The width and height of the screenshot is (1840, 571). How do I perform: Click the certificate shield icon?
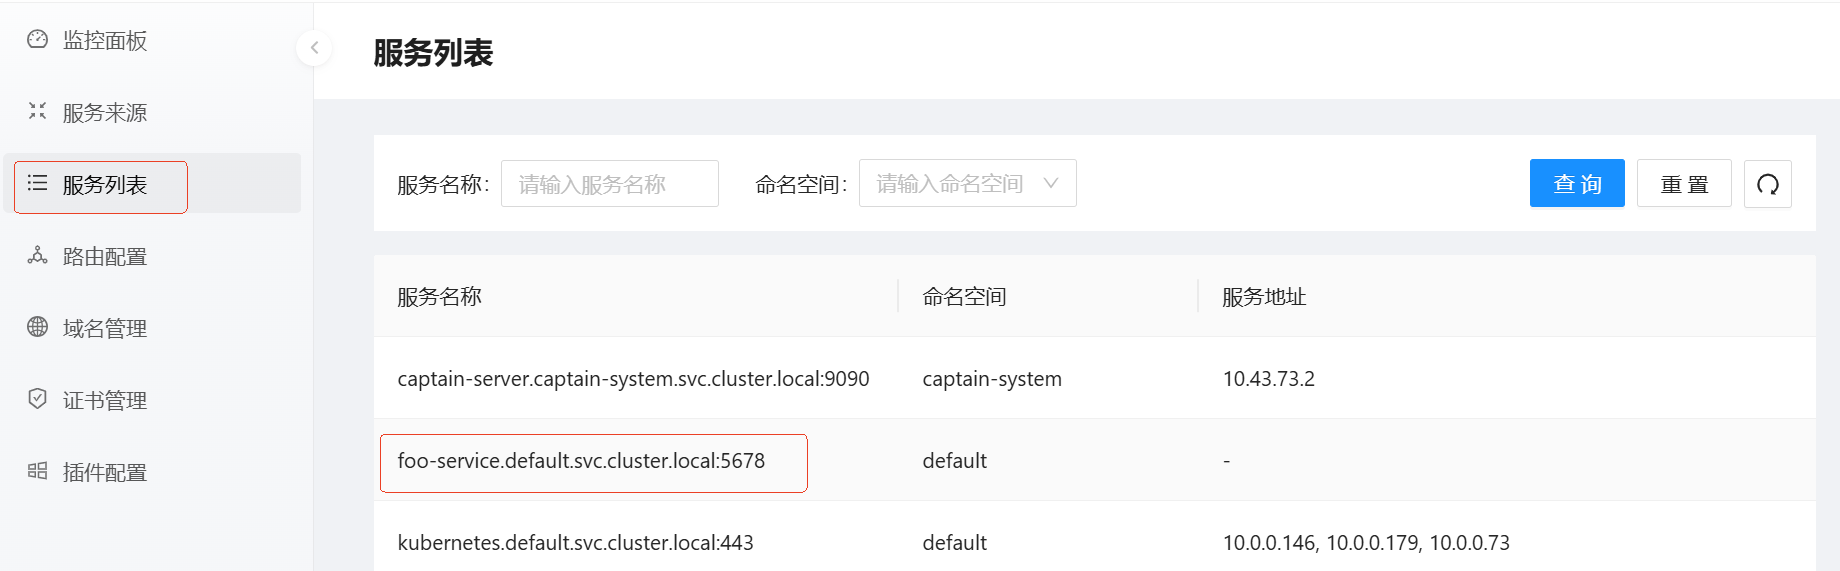[x=38, y=399]
